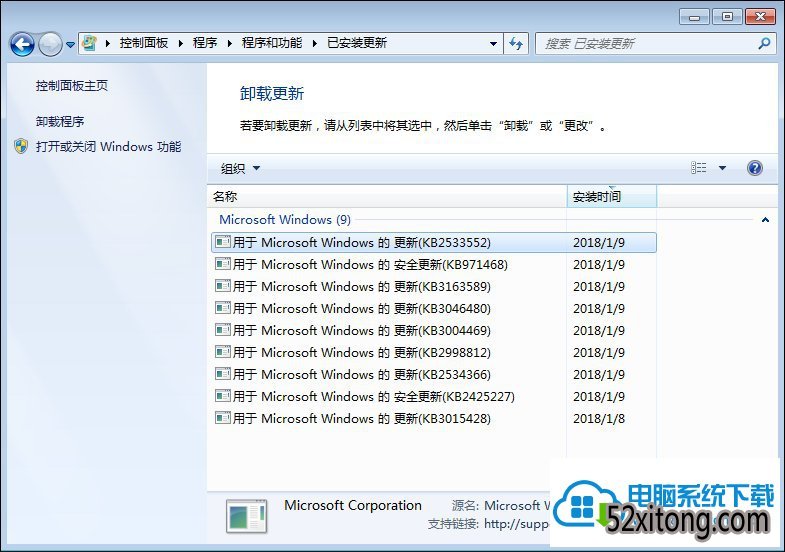Select update KB3004469 row
The image size is (785, 552).
coord(434,331)
